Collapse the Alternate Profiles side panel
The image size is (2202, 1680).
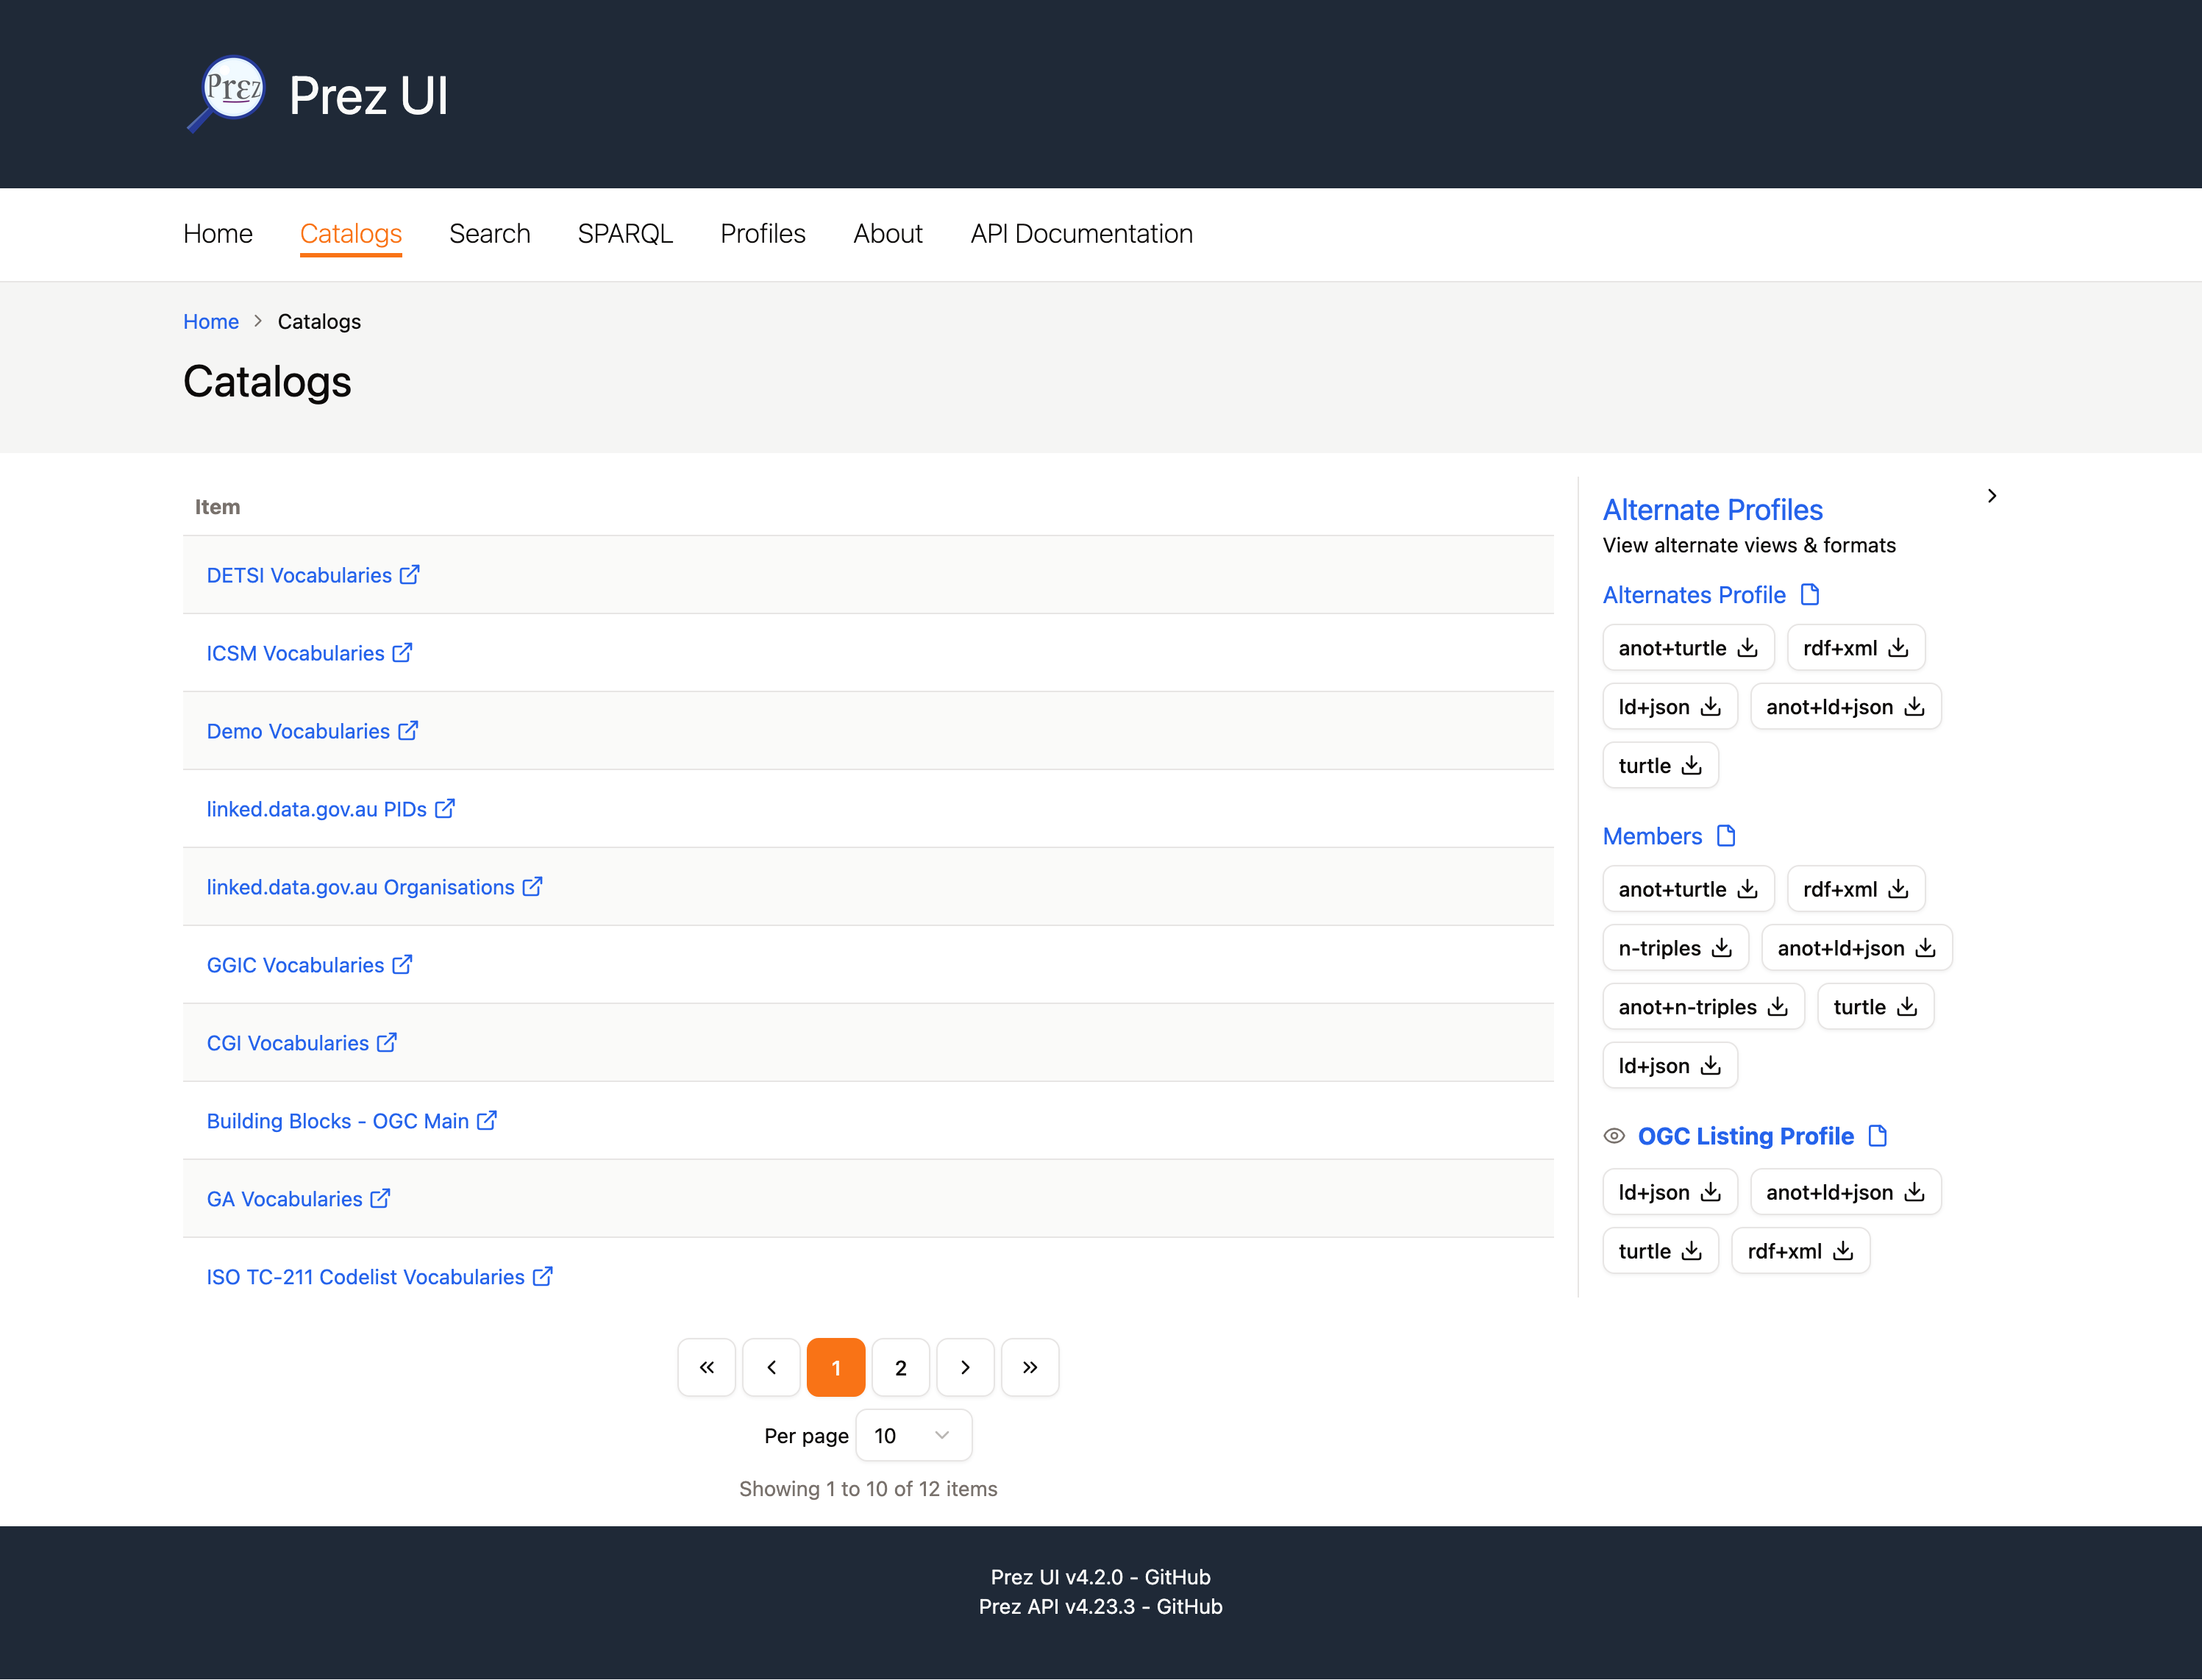point(1991,495)
